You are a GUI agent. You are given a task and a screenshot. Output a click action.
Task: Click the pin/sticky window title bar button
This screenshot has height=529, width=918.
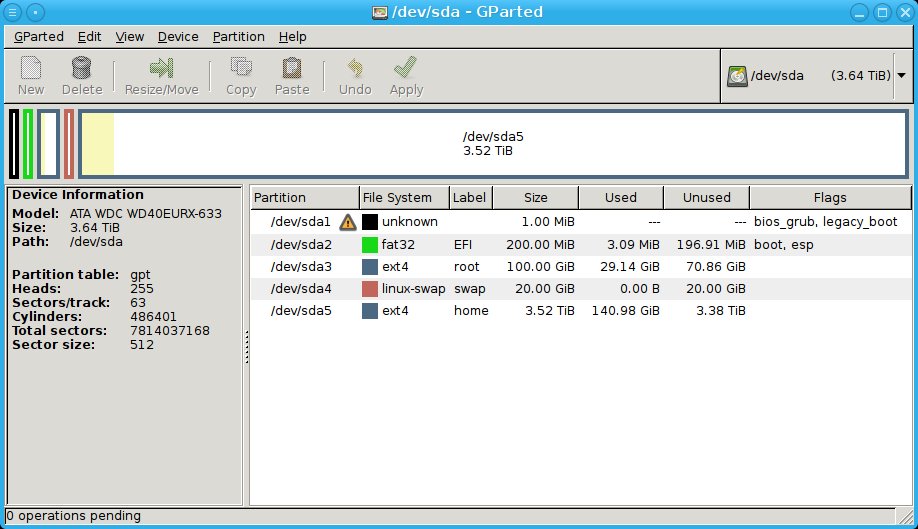[x=36, y=12]
